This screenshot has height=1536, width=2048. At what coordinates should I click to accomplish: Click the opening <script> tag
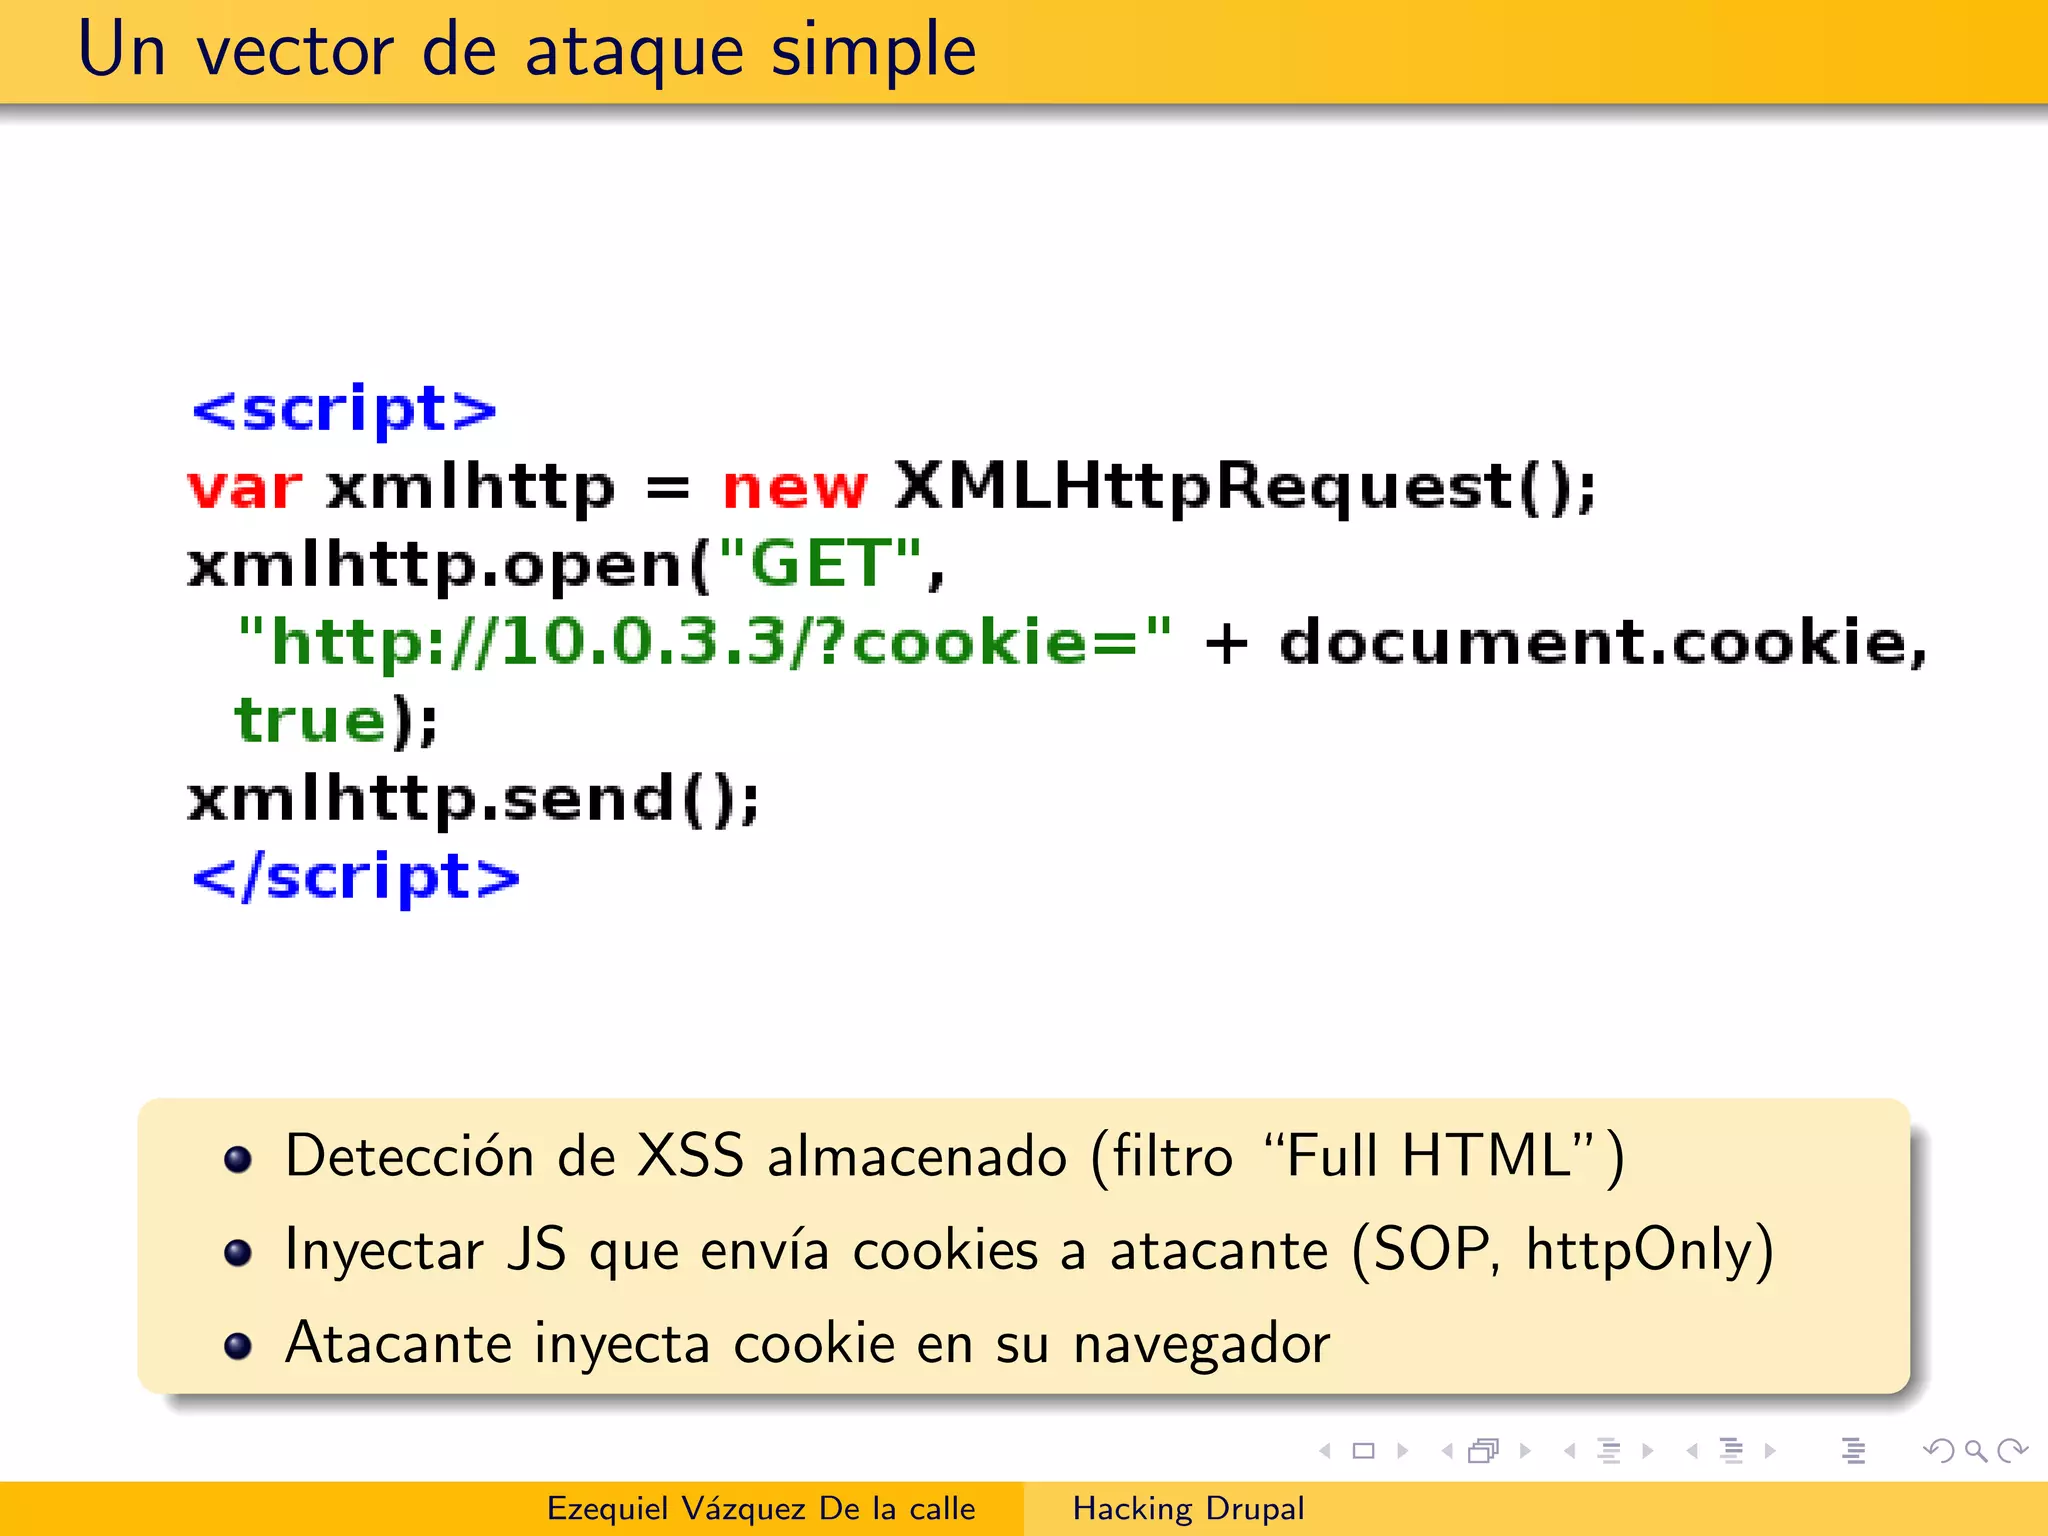coord(344,410)
